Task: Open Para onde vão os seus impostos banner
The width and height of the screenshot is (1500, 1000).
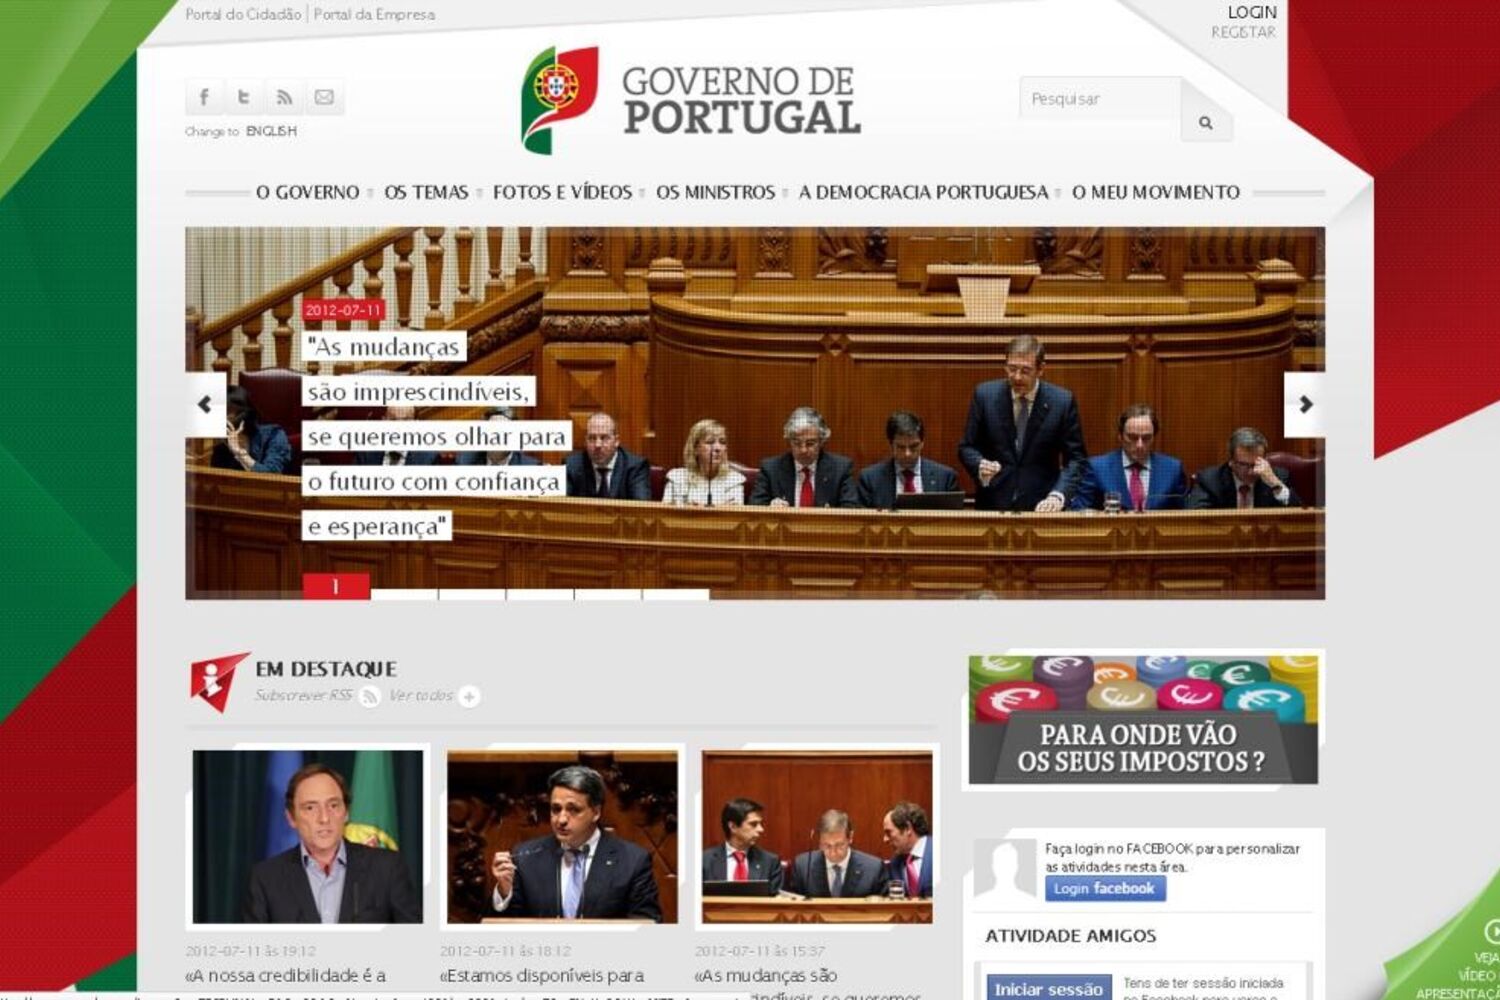Action: point(1143,719)
